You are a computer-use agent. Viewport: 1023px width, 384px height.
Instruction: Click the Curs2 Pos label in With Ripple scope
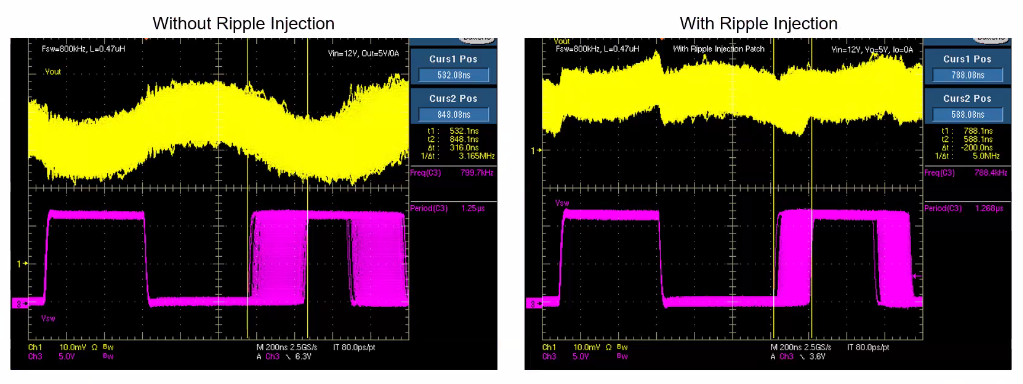[967, 98]
